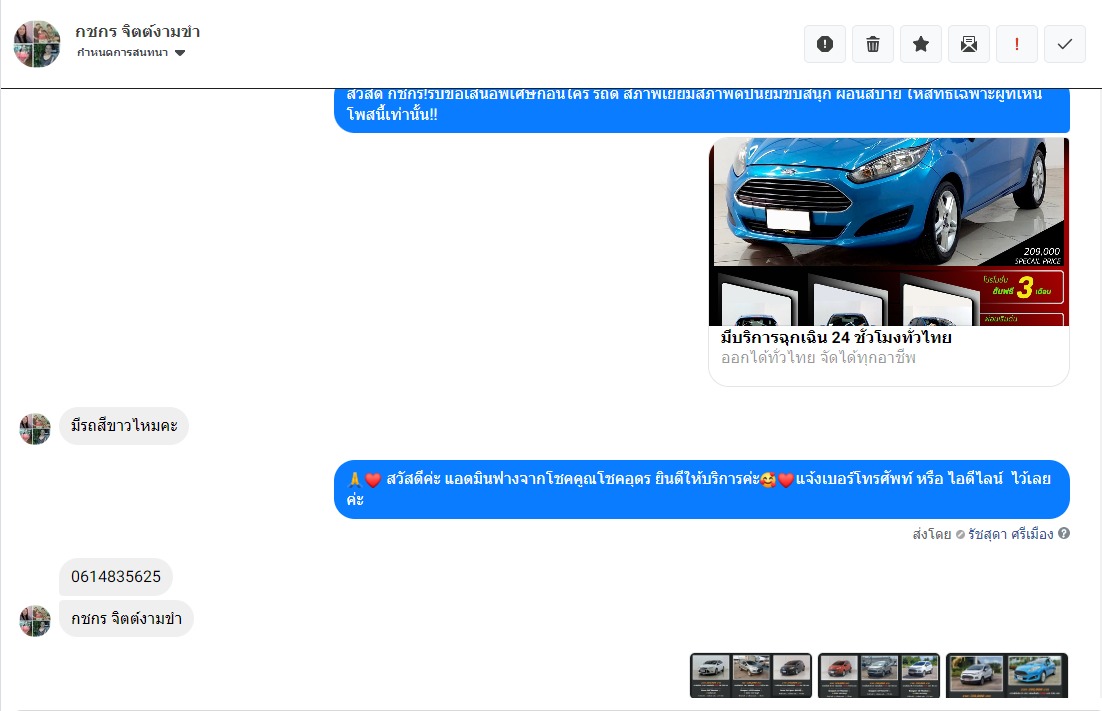The height and width of the screenshot is (711, 1102).
Task: Click top blue message ending โพสนี้เท่านั้น!!
Action: 701,111
